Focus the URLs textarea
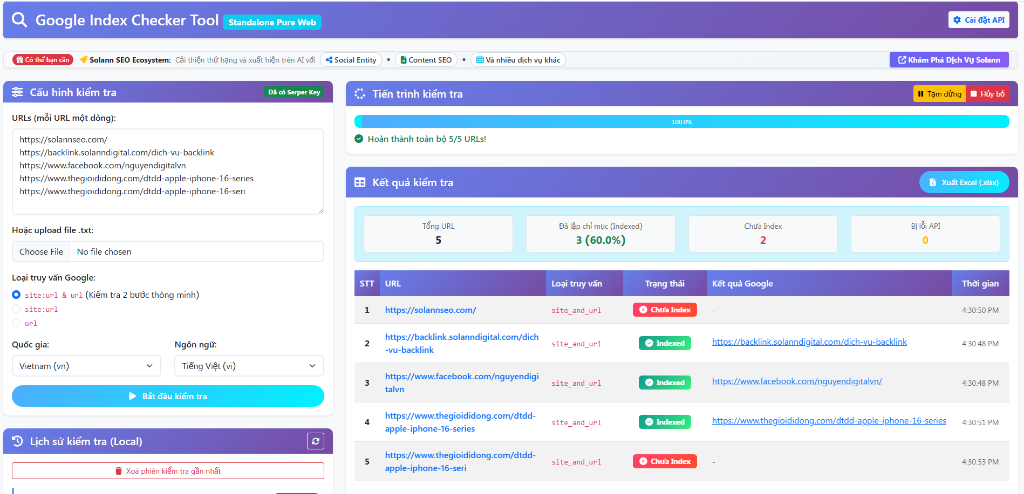This screenshot has height=494, width=1024. coord(168,171)
